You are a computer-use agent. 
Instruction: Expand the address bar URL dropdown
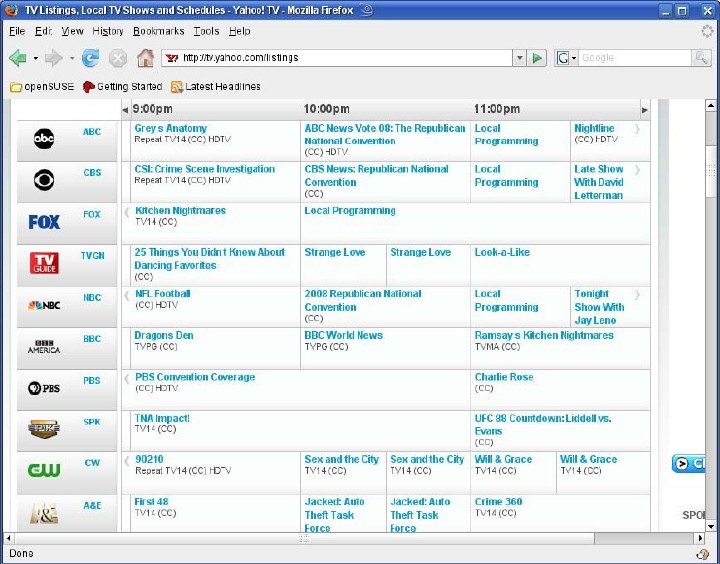click(519, 58)
